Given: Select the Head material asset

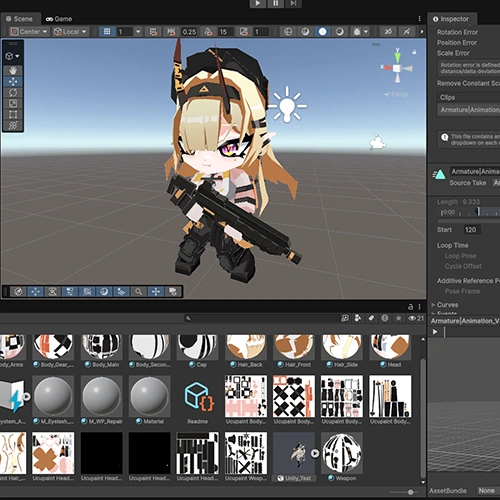Looking at the screenshot, I should point(390,351).
